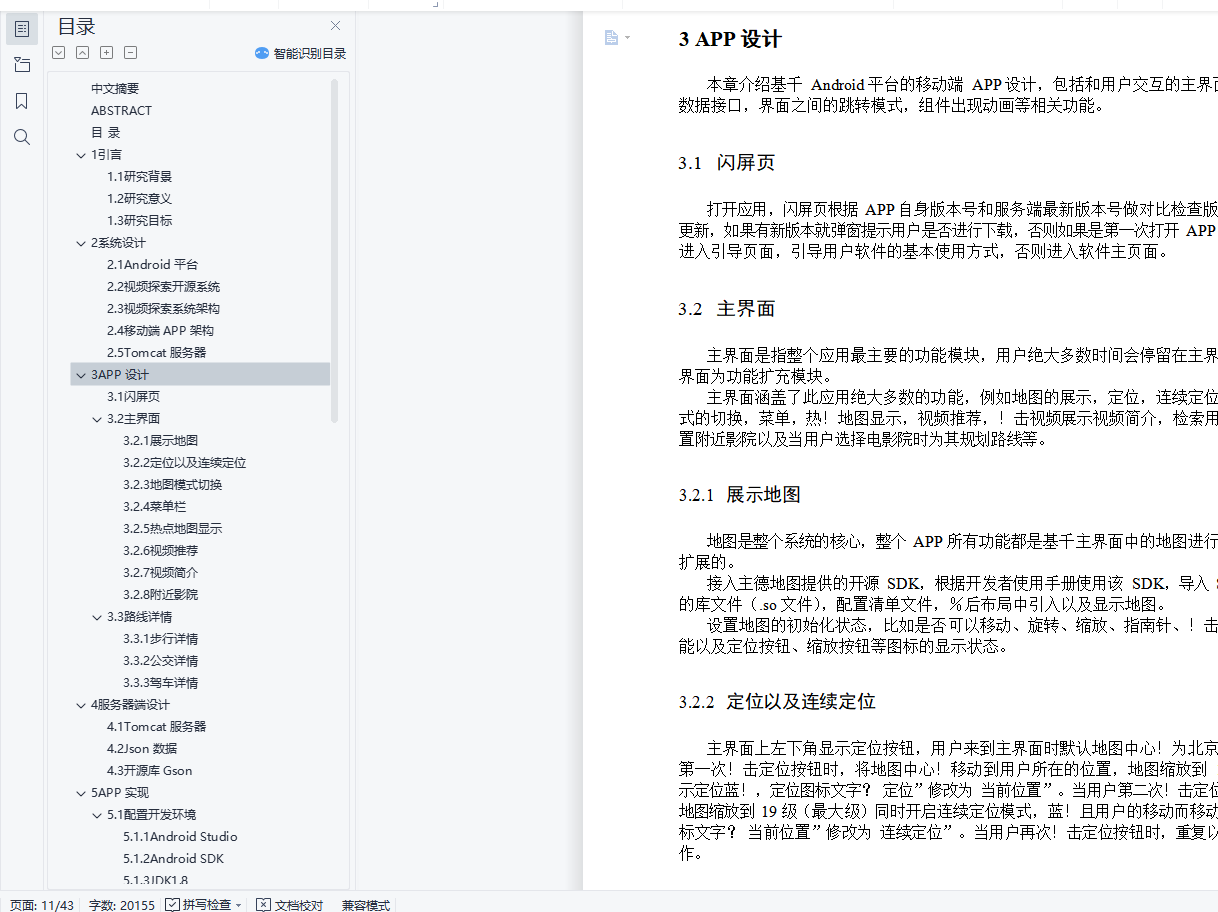
Task: Open 3.3.2公交详情 in outline
Action: tap(160, 660)
